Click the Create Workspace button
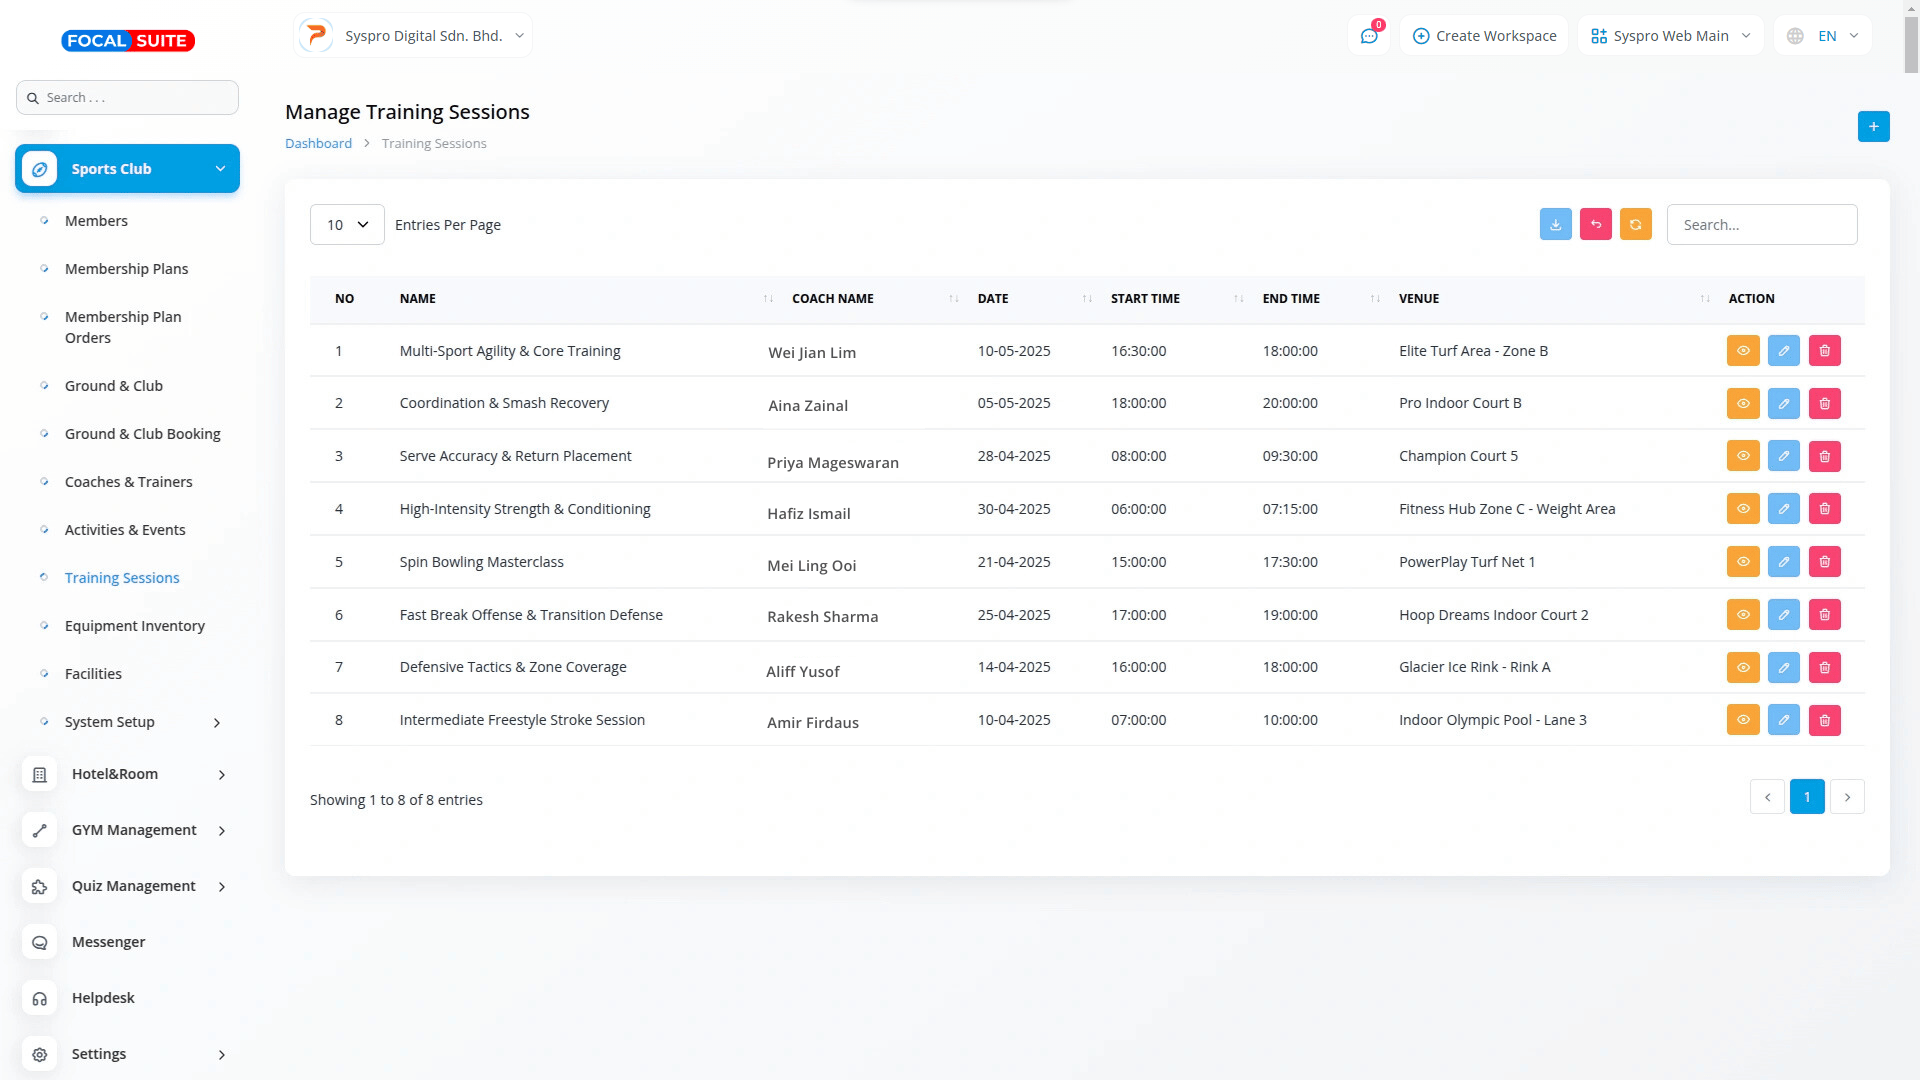The height and width of the screenshot is (1080, 1920). pyautogui.click(x=1484, y=36)
